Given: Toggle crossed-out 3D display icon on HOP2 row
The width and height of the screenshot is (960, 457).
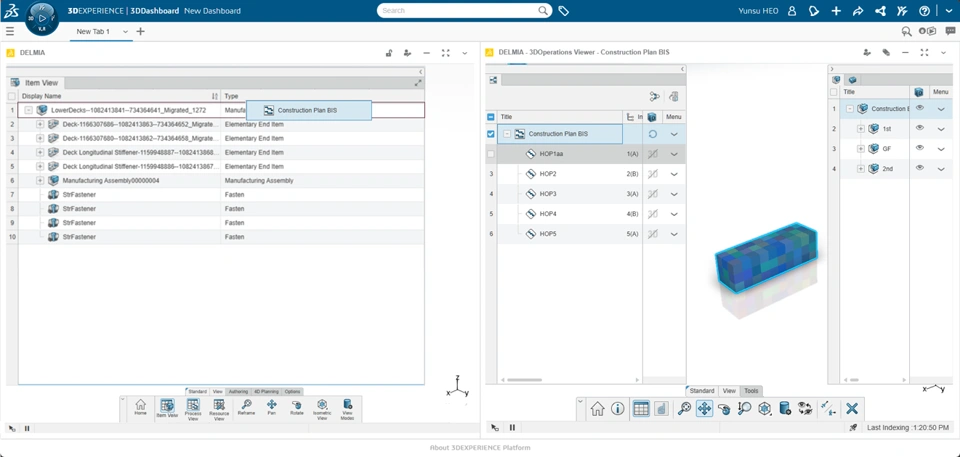Looking at the screenshot, I should [653, 174].
